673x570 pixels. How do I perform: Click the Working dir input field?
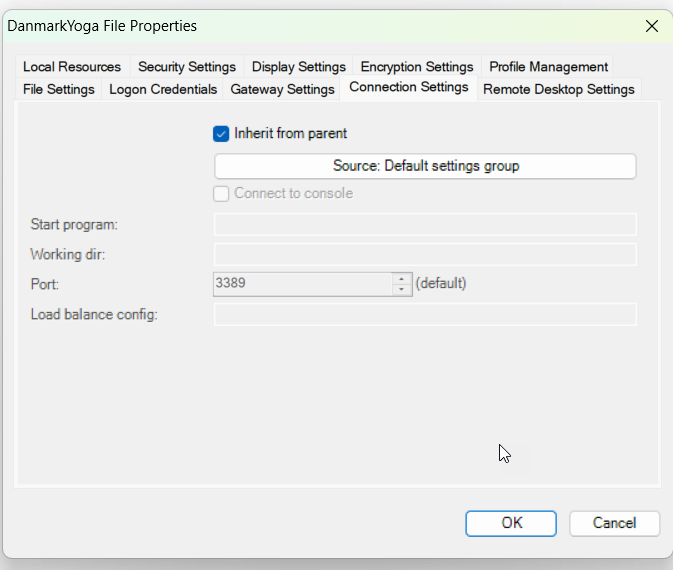[425, 255]
